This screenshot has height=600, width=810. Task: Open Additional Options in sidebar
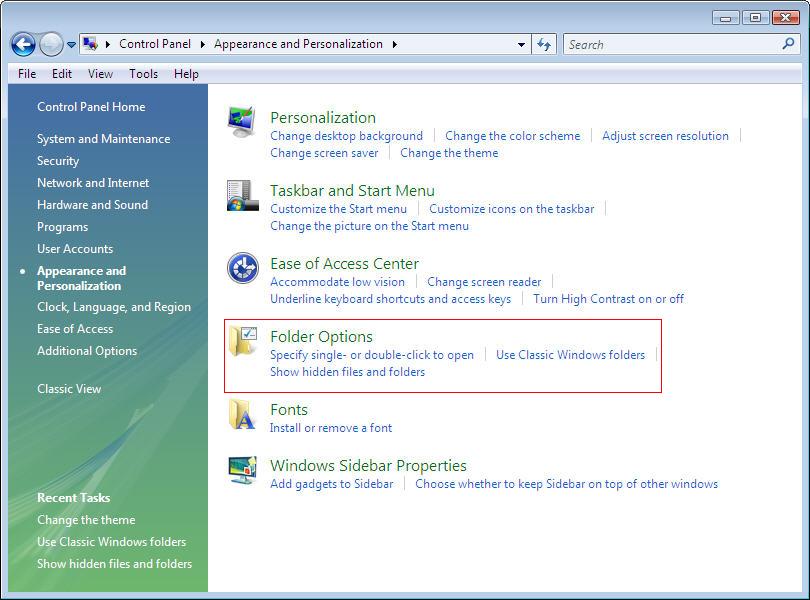[x=87, y=351]
